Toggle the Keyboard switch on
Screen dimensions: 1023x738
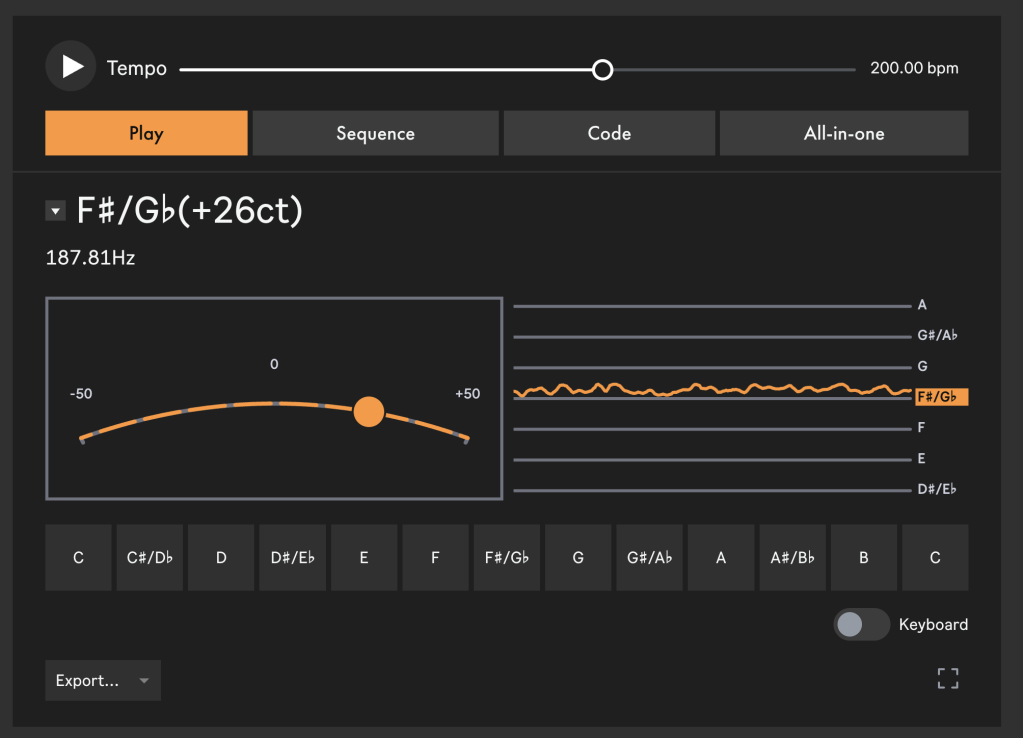tap(861, 624)
